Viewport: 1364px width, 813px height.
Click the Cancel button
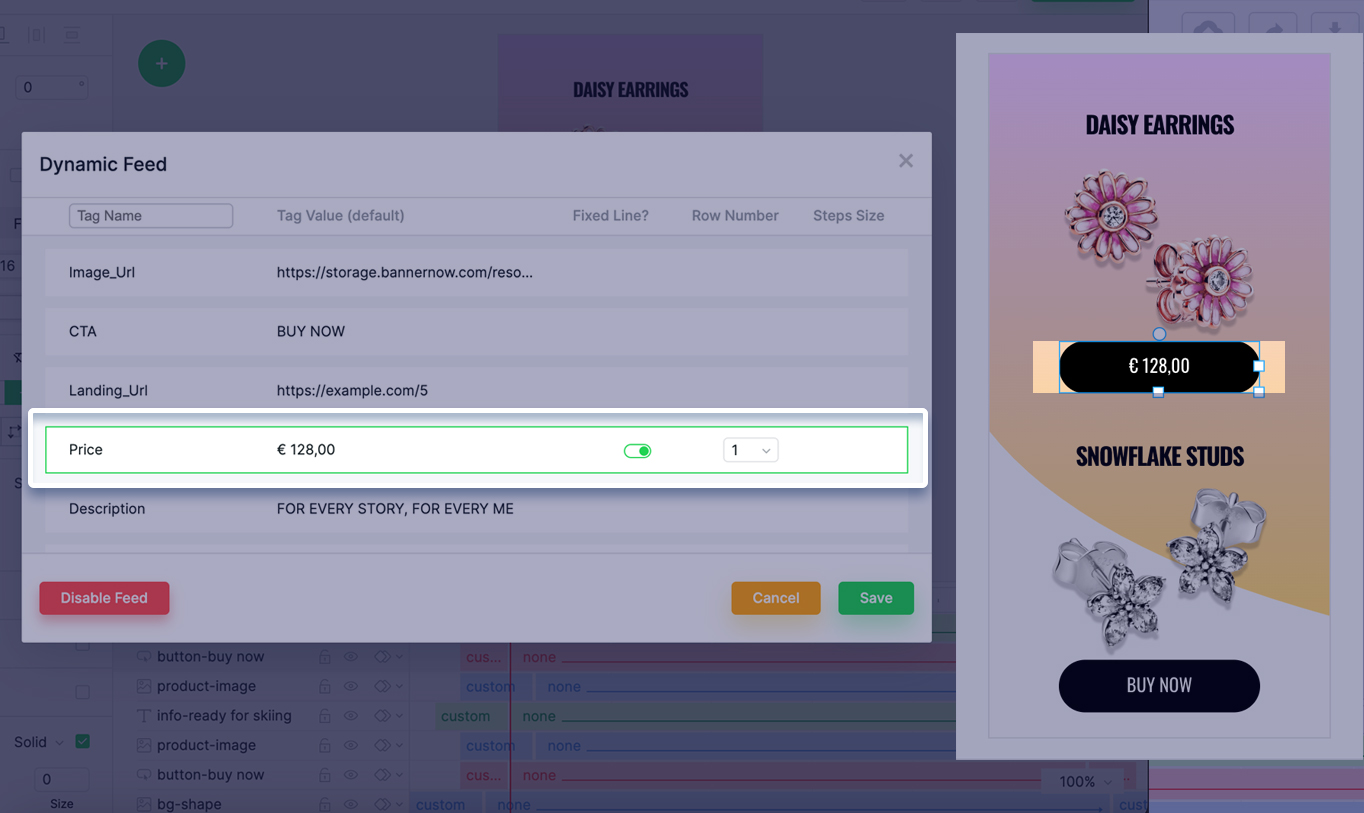[776, 598]
